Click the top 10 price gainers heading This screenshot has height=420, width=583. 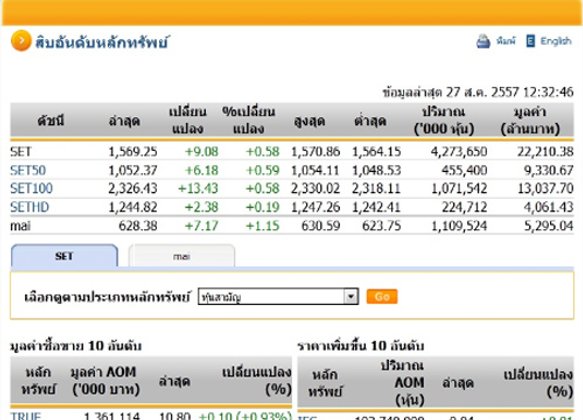tap(361, 346)
